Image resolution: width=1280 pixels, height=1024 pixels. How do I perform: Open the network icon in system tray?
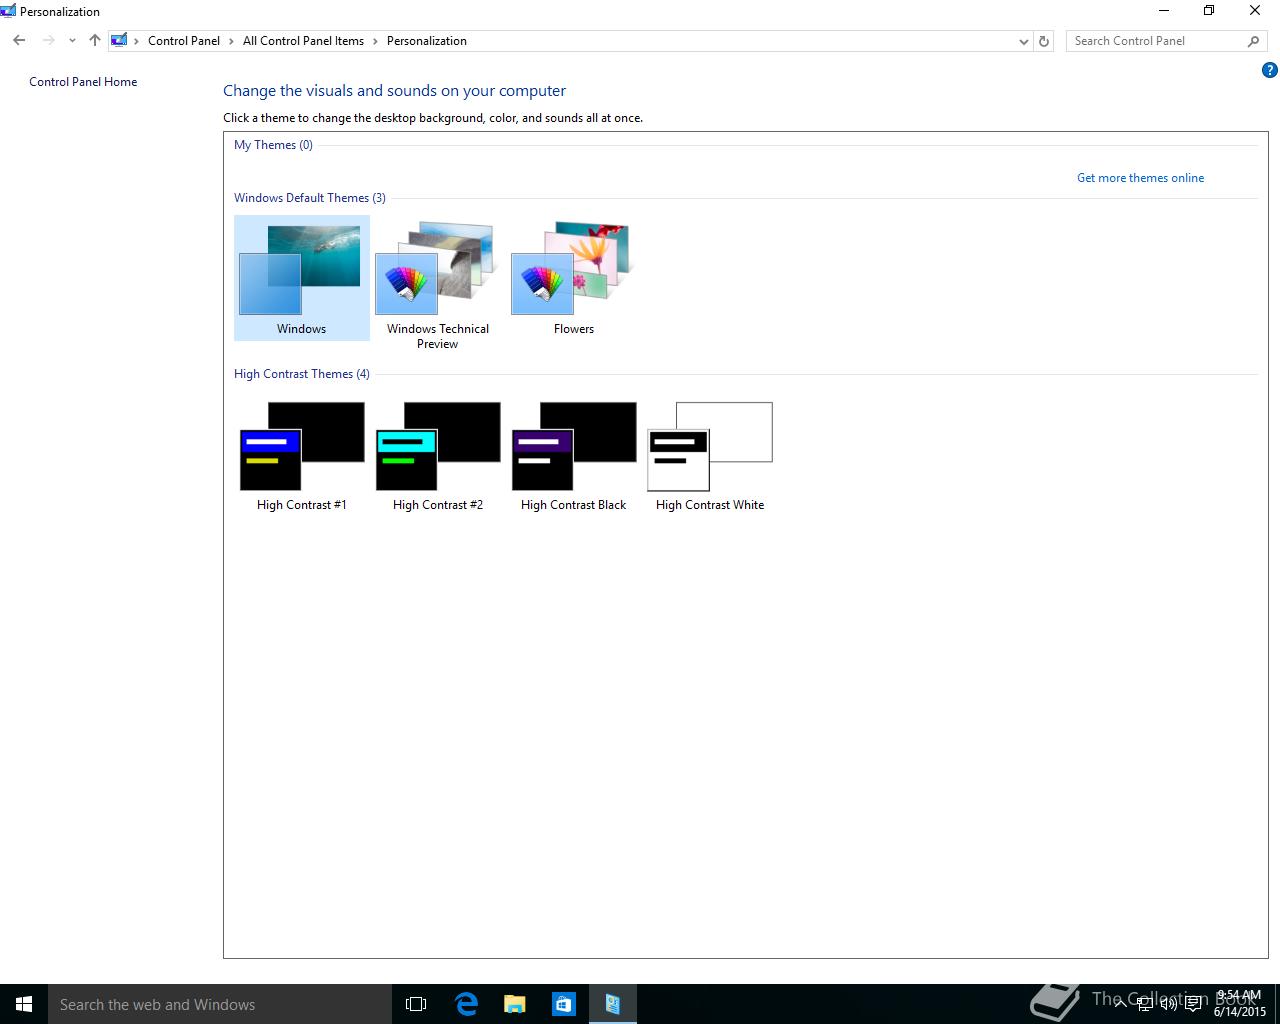point(1145,1004)
